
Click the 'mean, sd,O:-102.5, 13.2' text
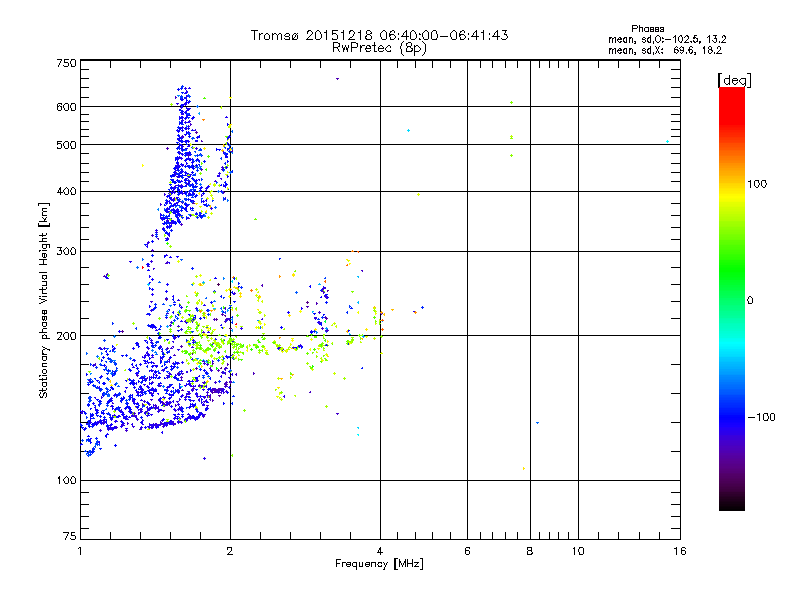(667, 39)
